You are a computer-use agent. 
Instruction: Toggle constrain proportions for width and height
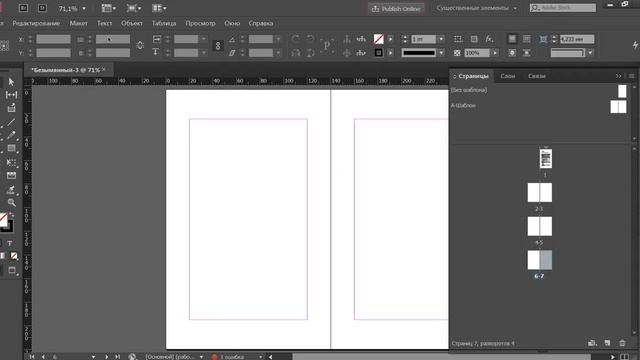click(140, 46)
